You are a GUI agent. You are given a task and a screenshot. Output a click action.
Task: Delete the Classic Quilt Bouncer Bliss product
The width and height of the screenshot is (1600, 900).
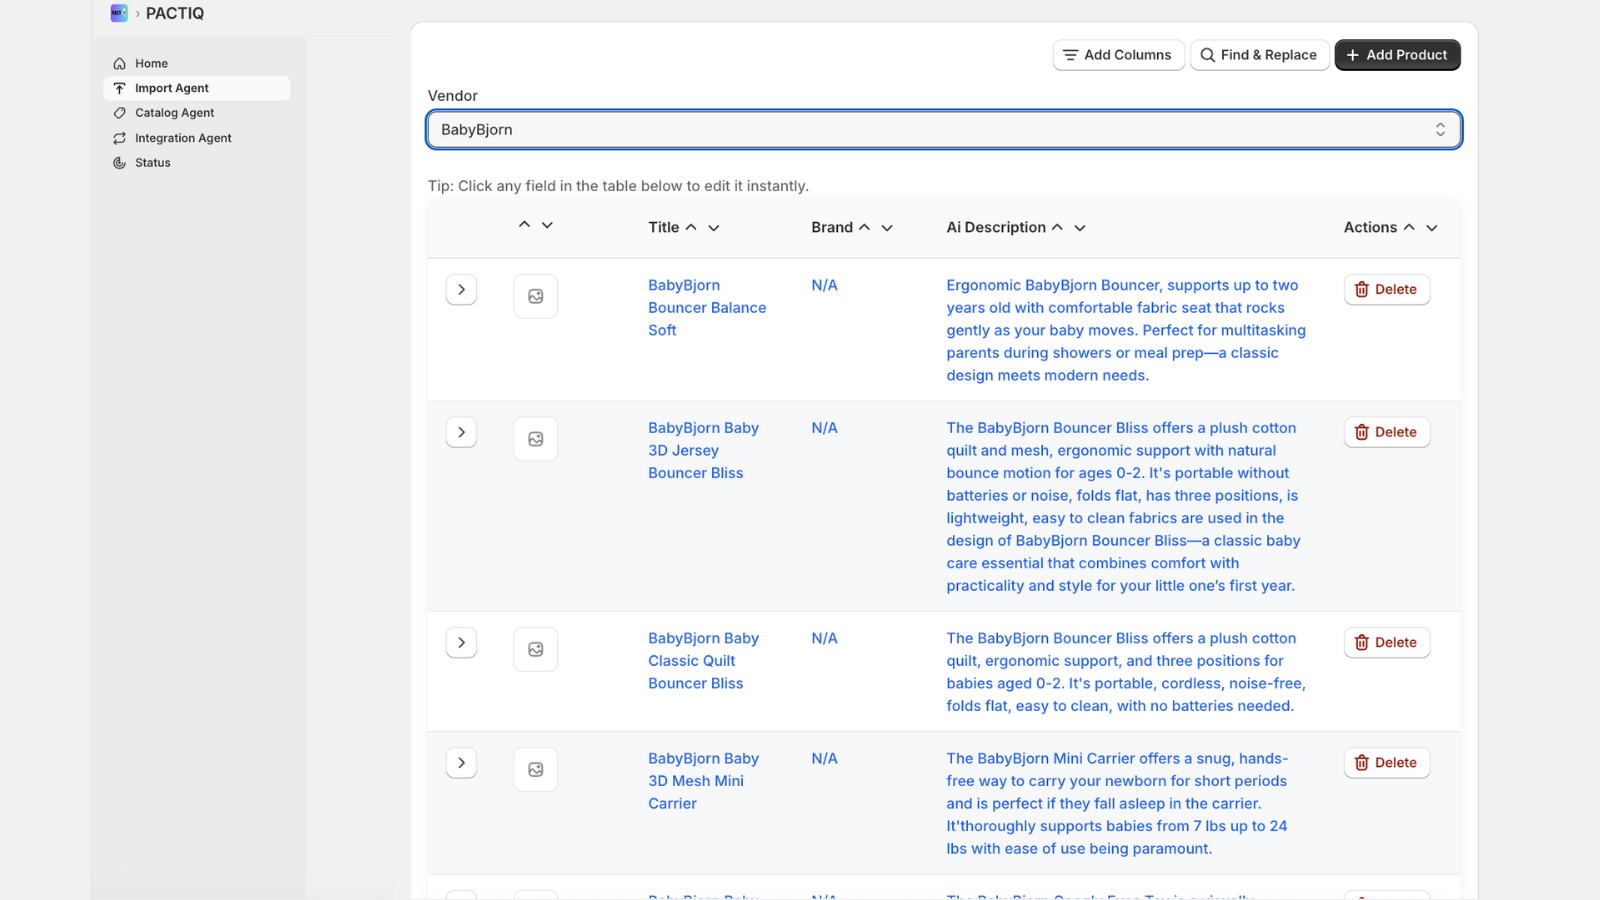coord(1387,643)
